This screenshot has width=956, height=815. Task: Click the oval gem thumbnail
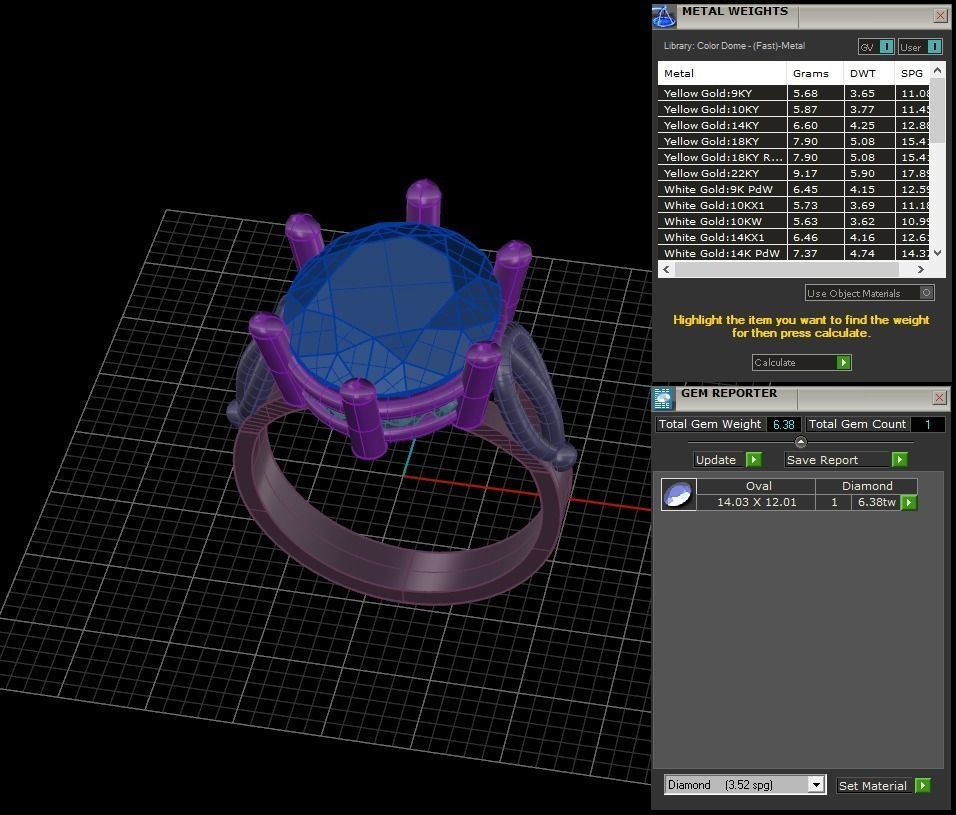679,494
